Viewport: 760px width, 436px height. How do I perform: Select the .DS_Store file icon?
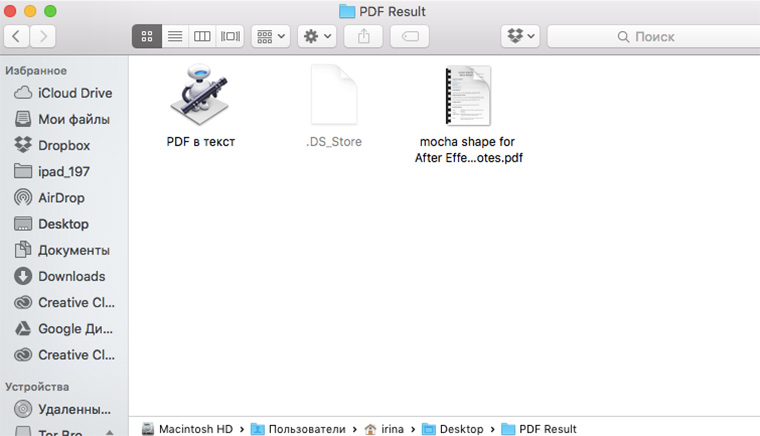334,94
